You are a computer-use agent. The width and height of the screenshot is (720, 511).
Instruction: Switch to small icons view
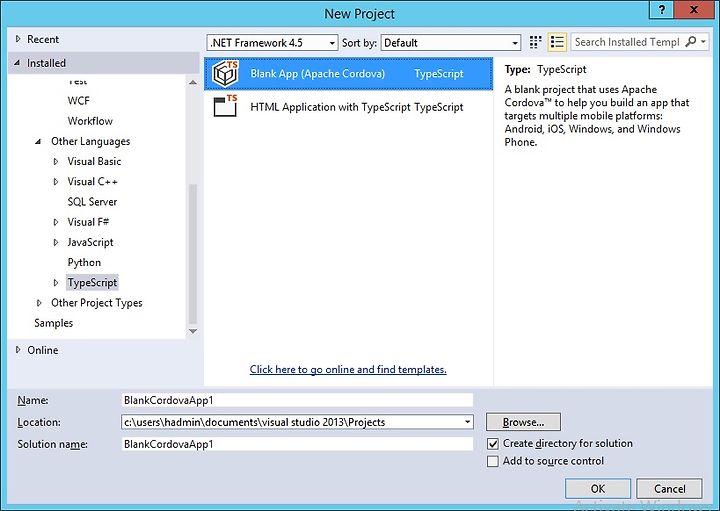click(x=535, y=42)
